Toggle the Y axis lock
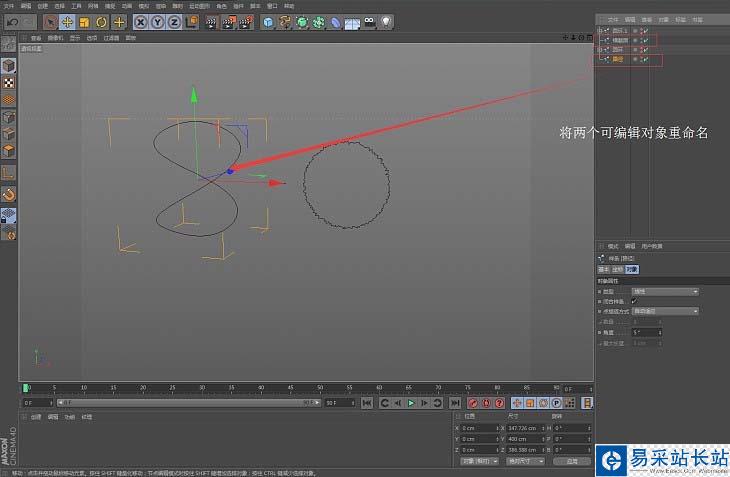This screenshot has width=730, height=477. 157,22
